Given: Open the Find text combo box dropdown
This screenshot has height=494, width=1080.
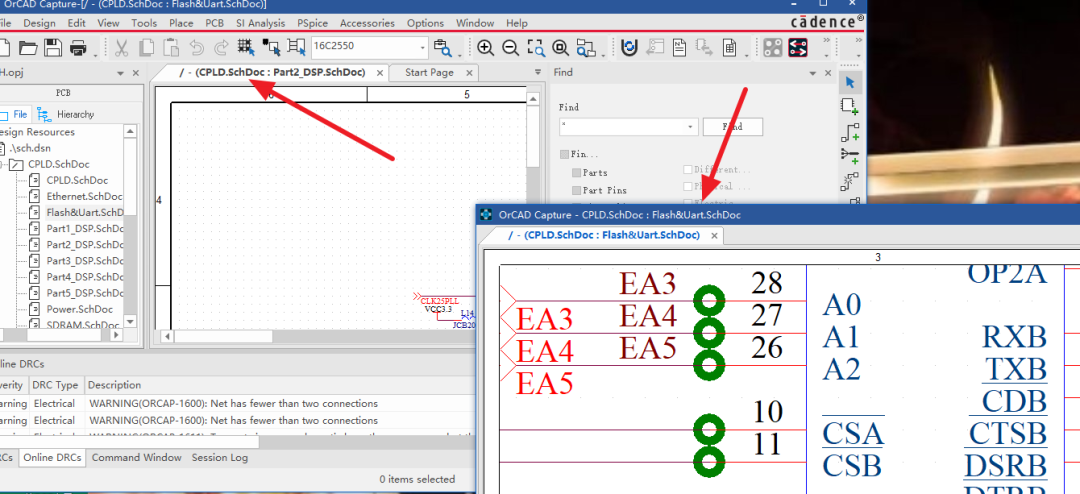Looking at the screenshot, I should pyautogui.click(x=690, y=127).
